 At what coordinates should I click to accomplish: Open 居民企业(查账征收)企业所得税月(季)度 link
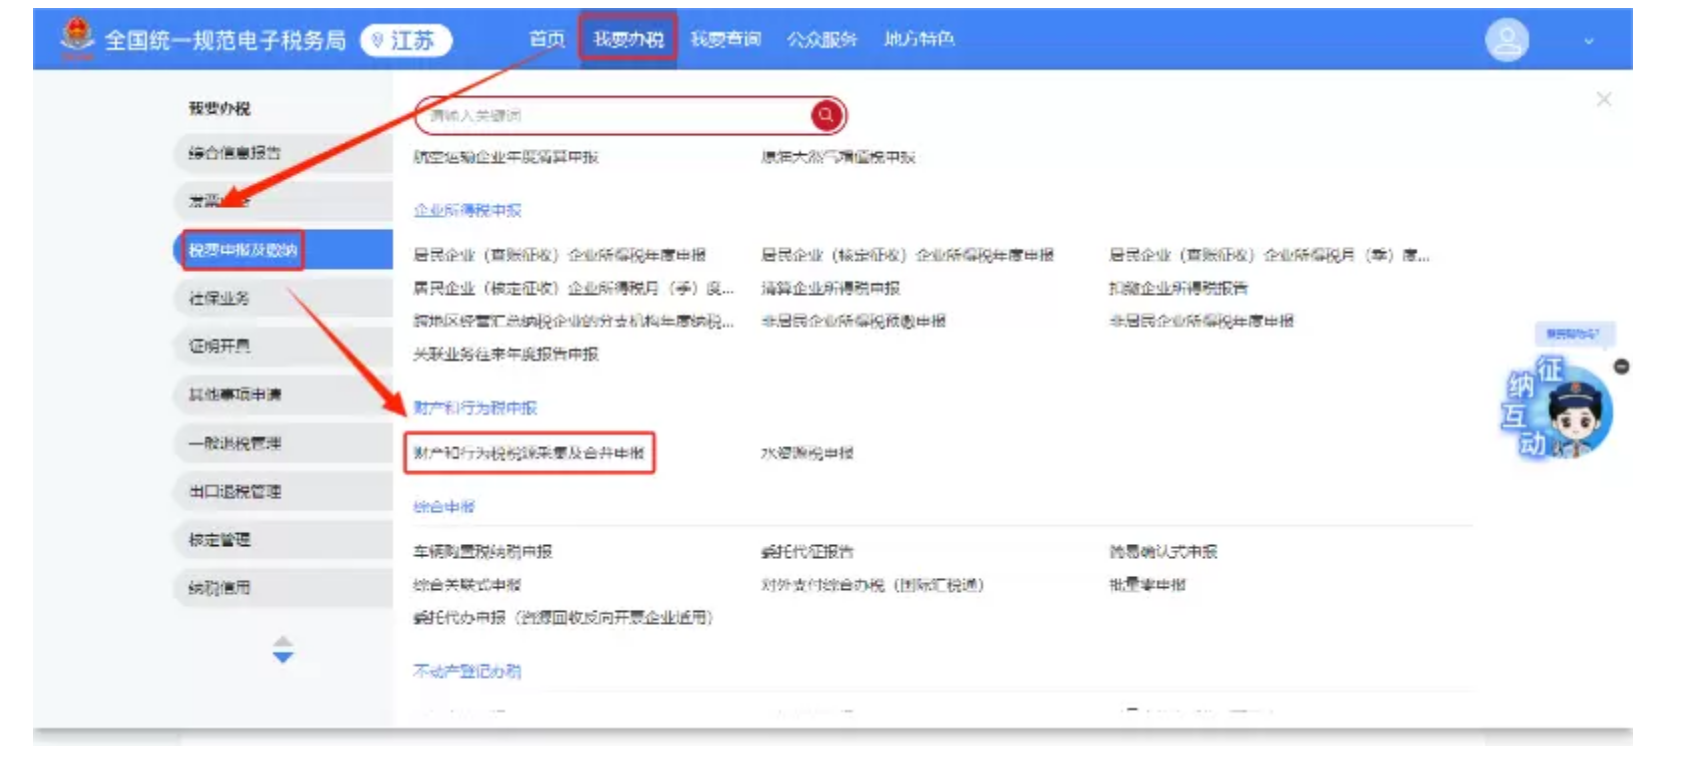coord(1269,255)
